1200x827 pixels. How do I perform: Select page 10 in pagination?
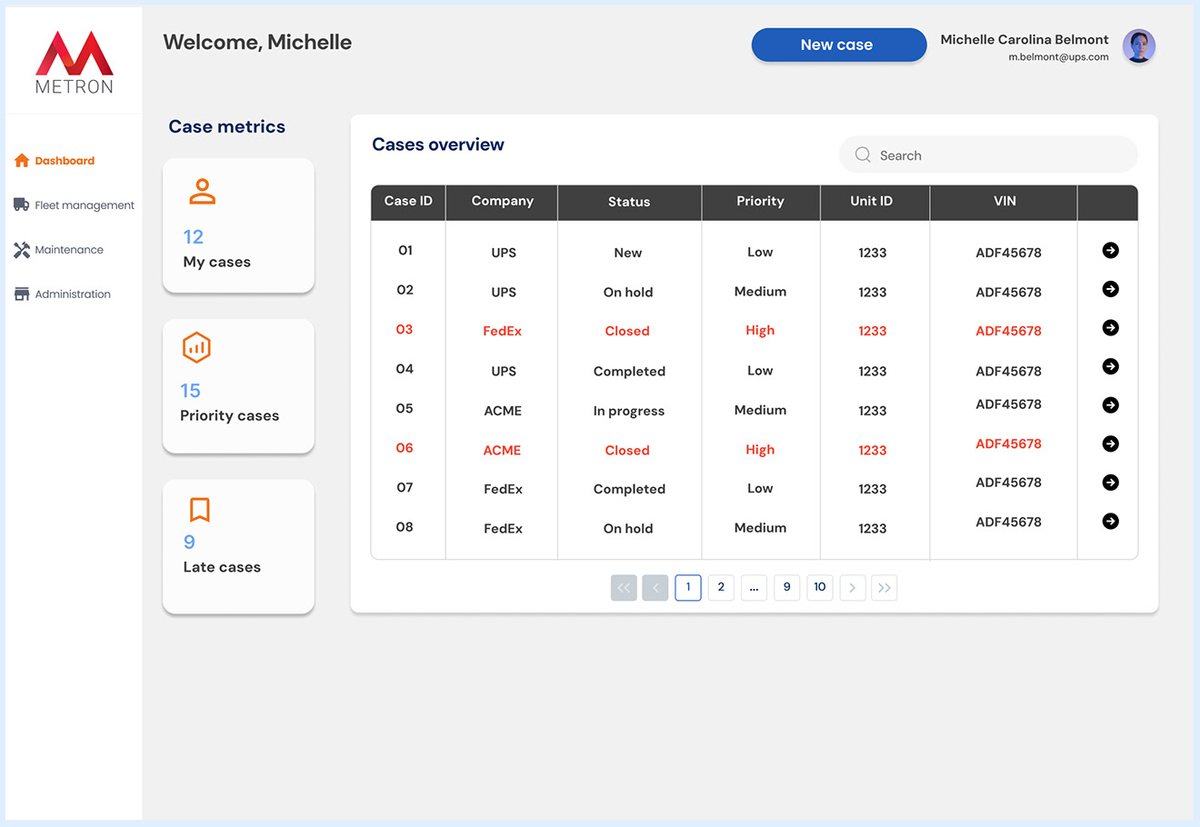tap(820, 588)
